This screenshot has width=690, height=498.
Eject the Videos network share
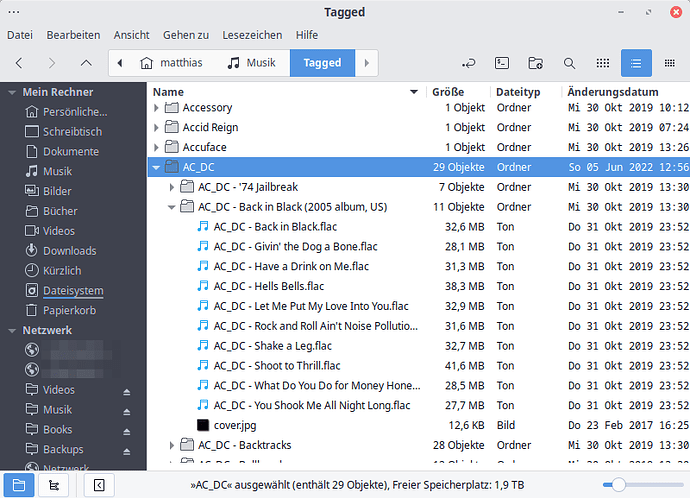127,392
